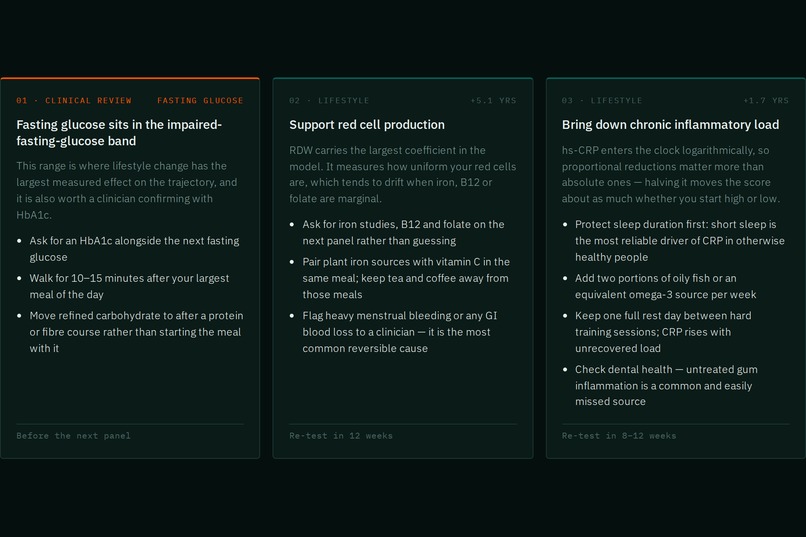Select the 'Support red cell production' heading
Screen dimensions: 806x537
367,125
